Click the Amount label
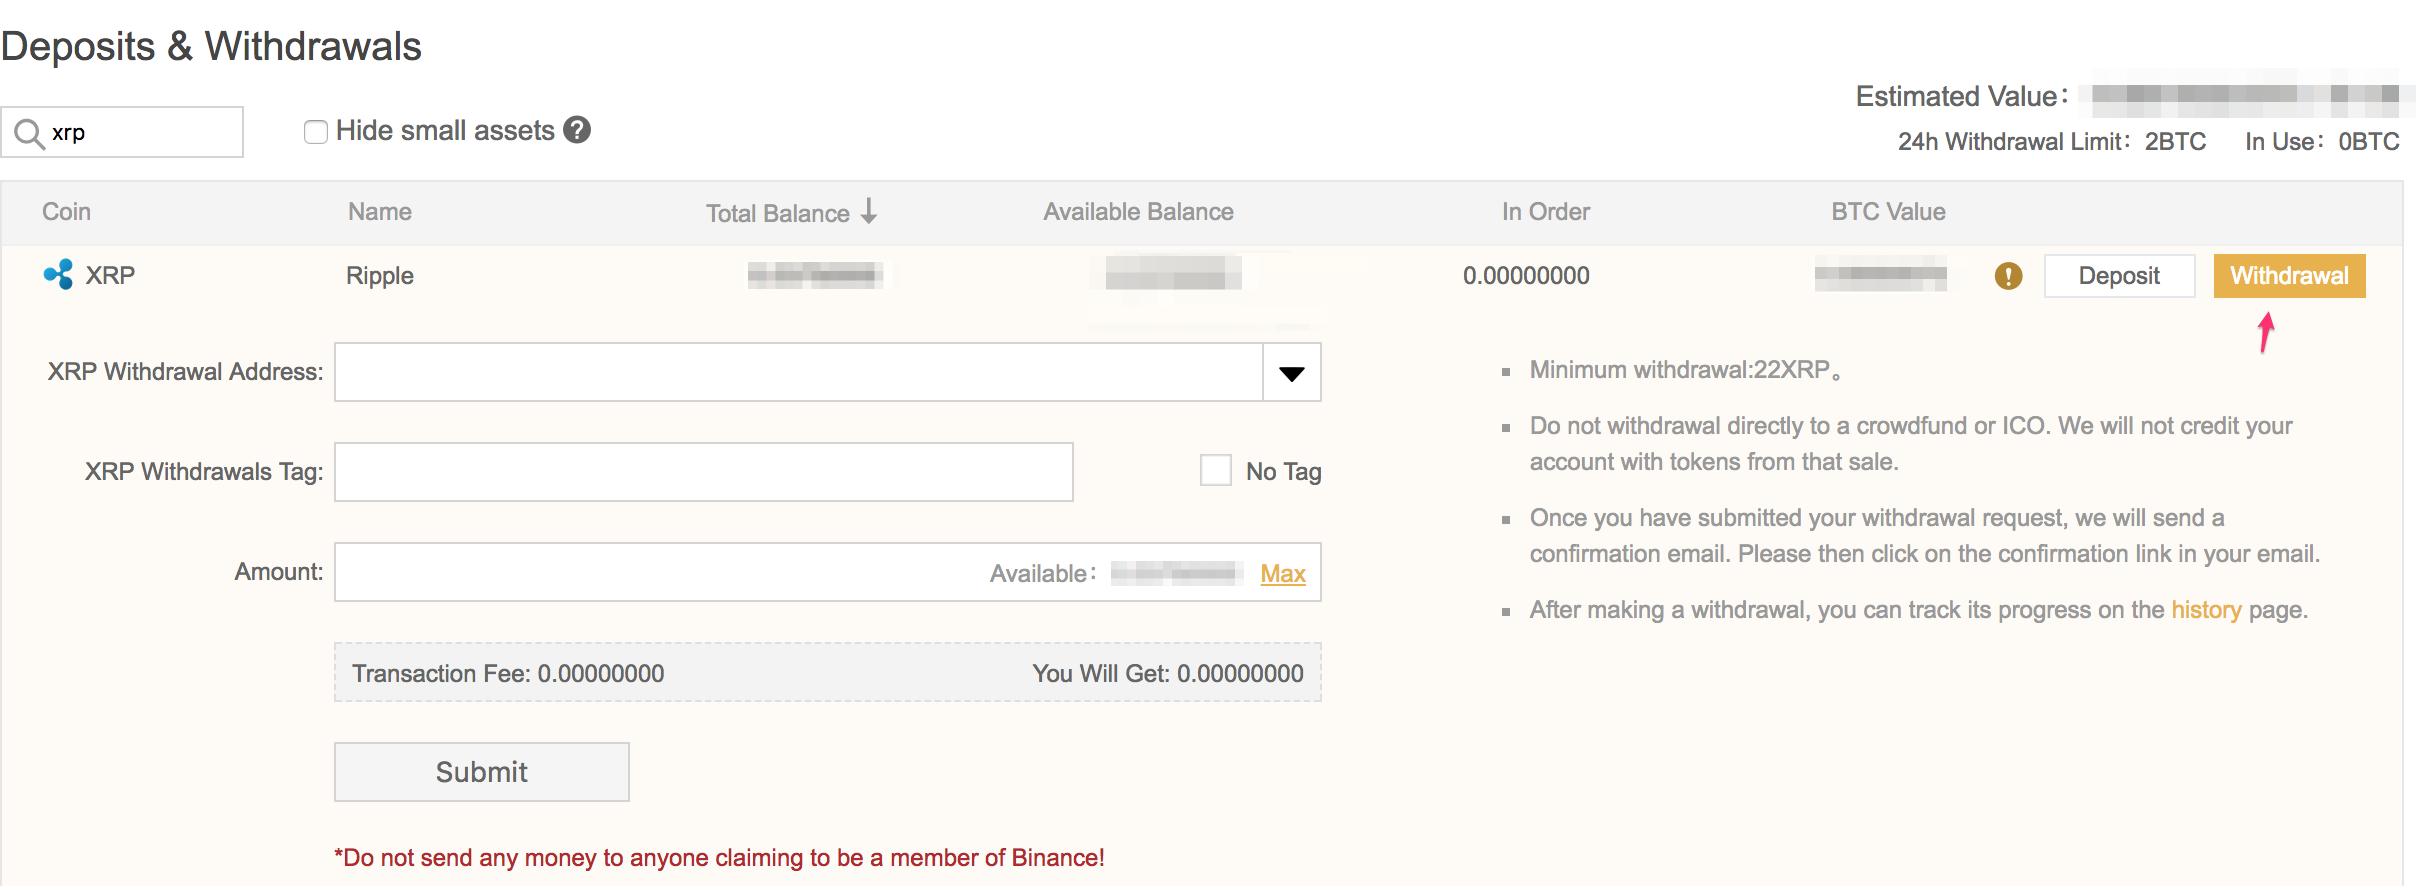This screenshot has width=2416, height=886. (x=279, y=572)
